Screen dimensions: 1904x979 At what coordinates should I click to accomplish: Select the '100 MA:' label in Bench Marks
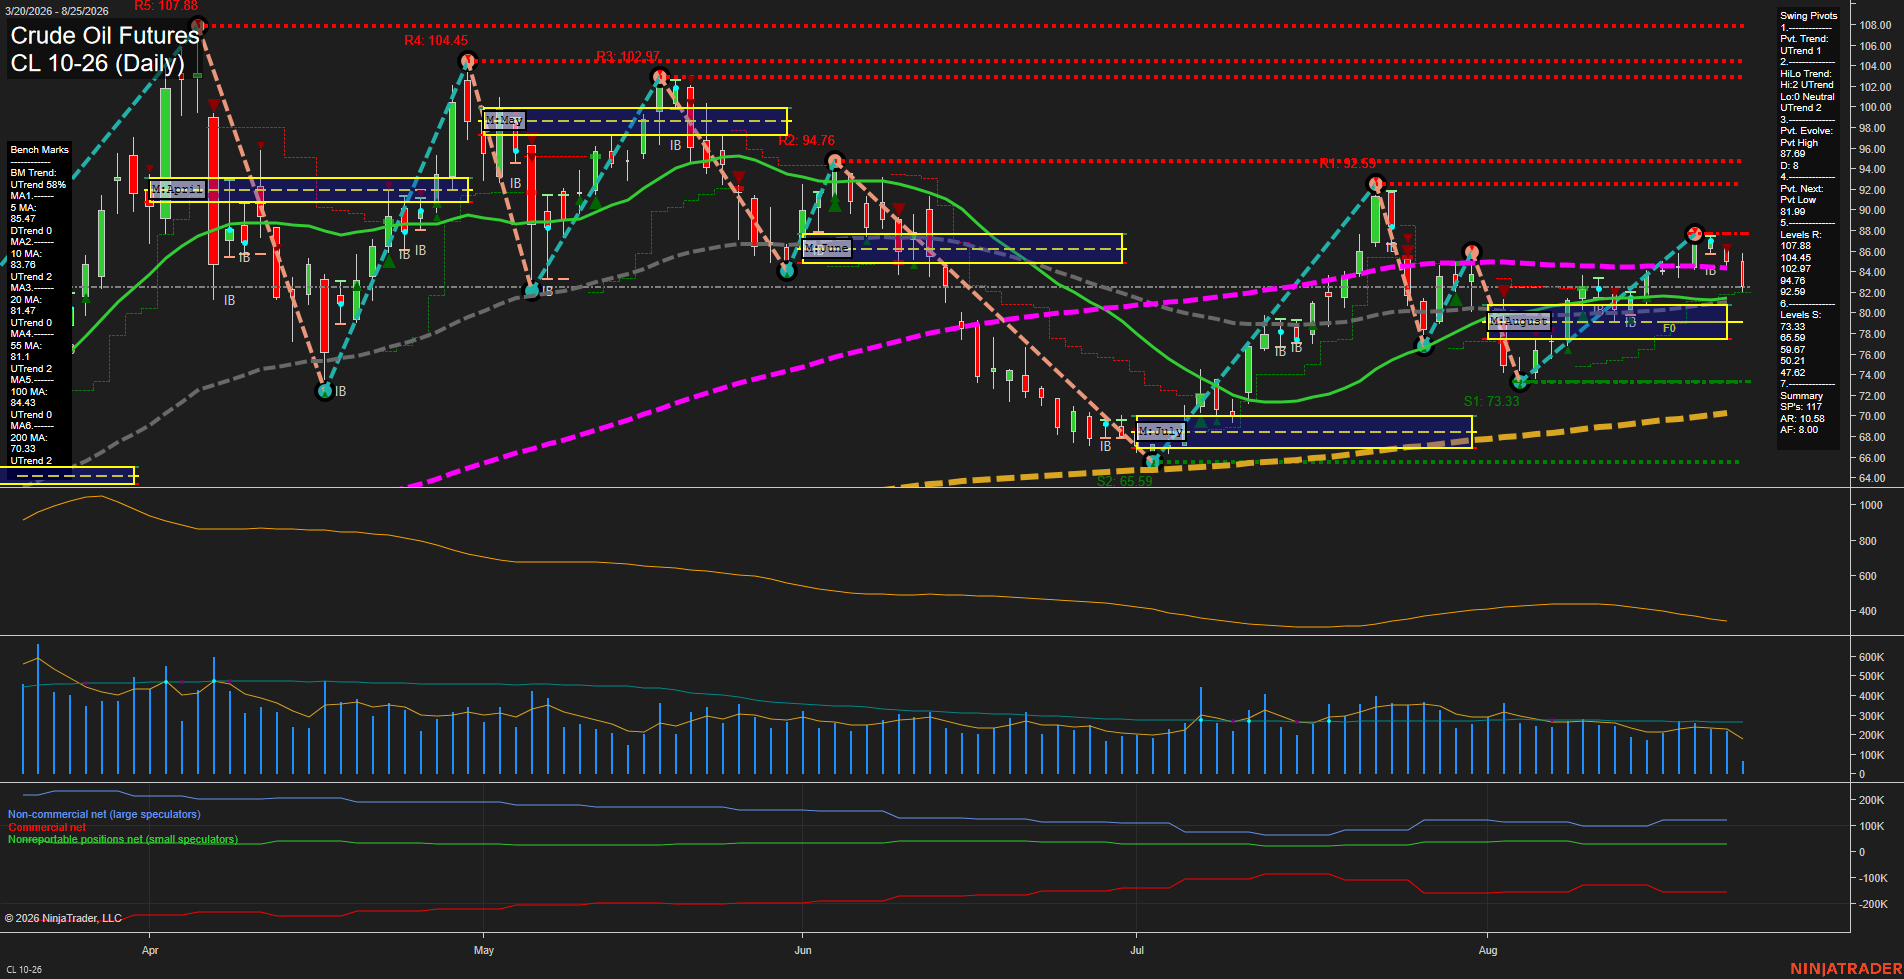(x=29, y=392)
